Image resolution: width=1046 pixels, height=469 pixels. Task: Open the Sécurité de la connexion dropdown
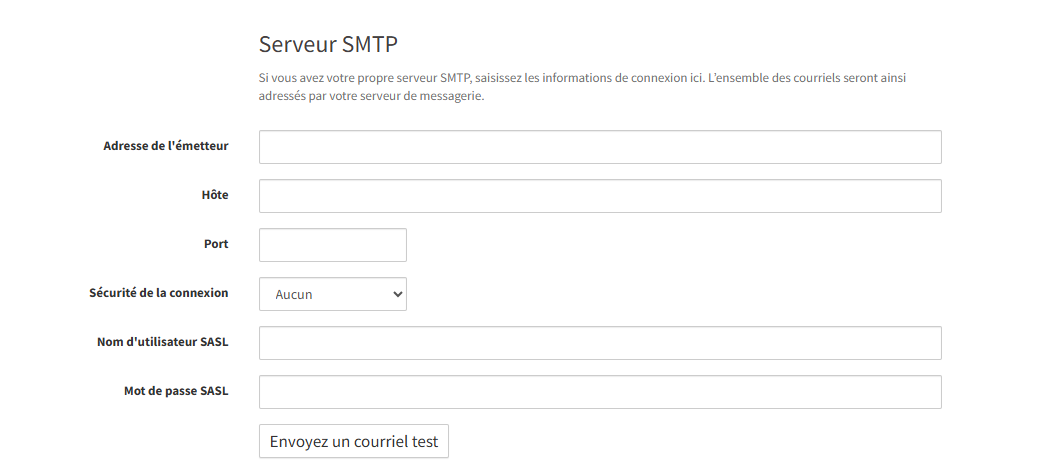pyautogui.click(x=332, y=294)
